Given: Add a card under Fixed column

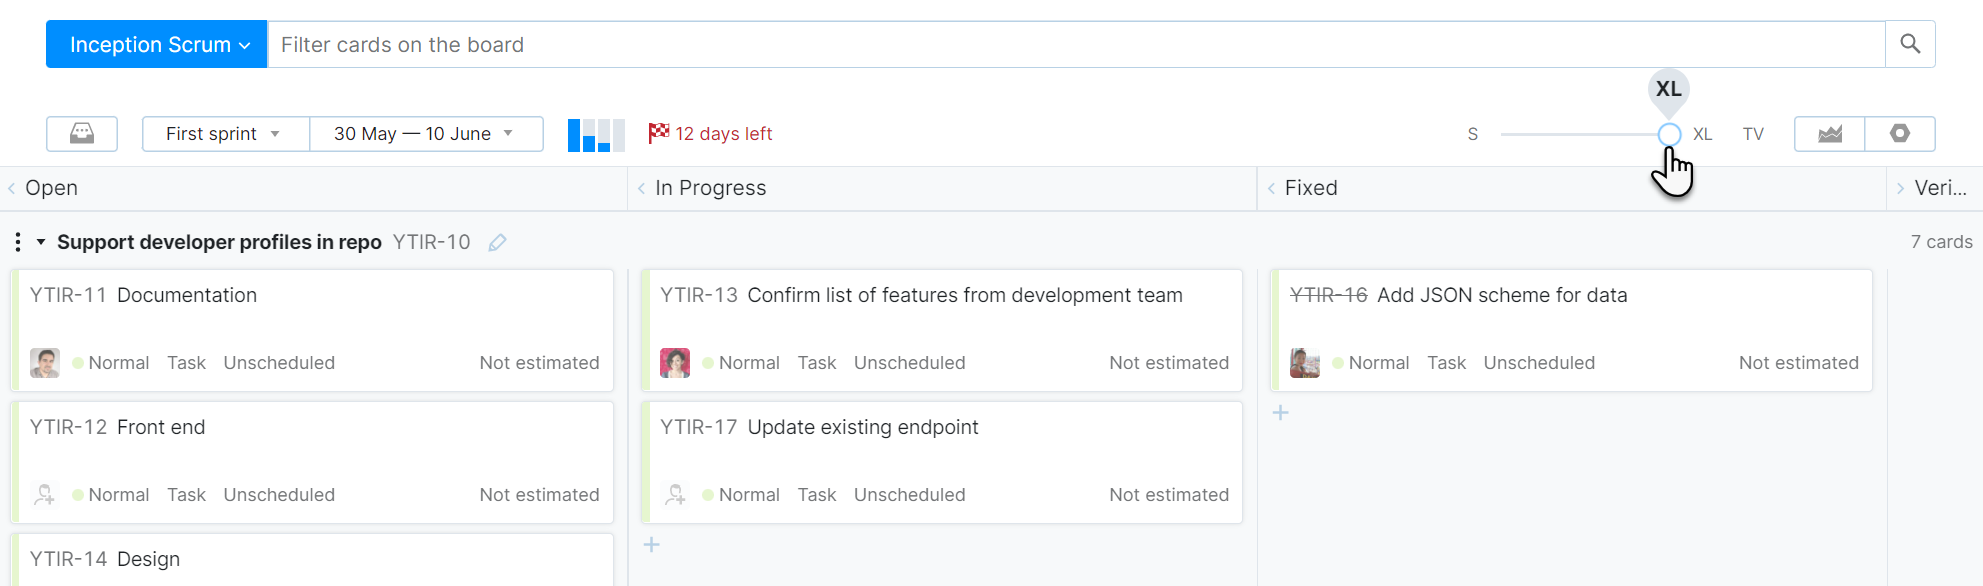Looking at the screenshot, I should tap(1281, 413).
